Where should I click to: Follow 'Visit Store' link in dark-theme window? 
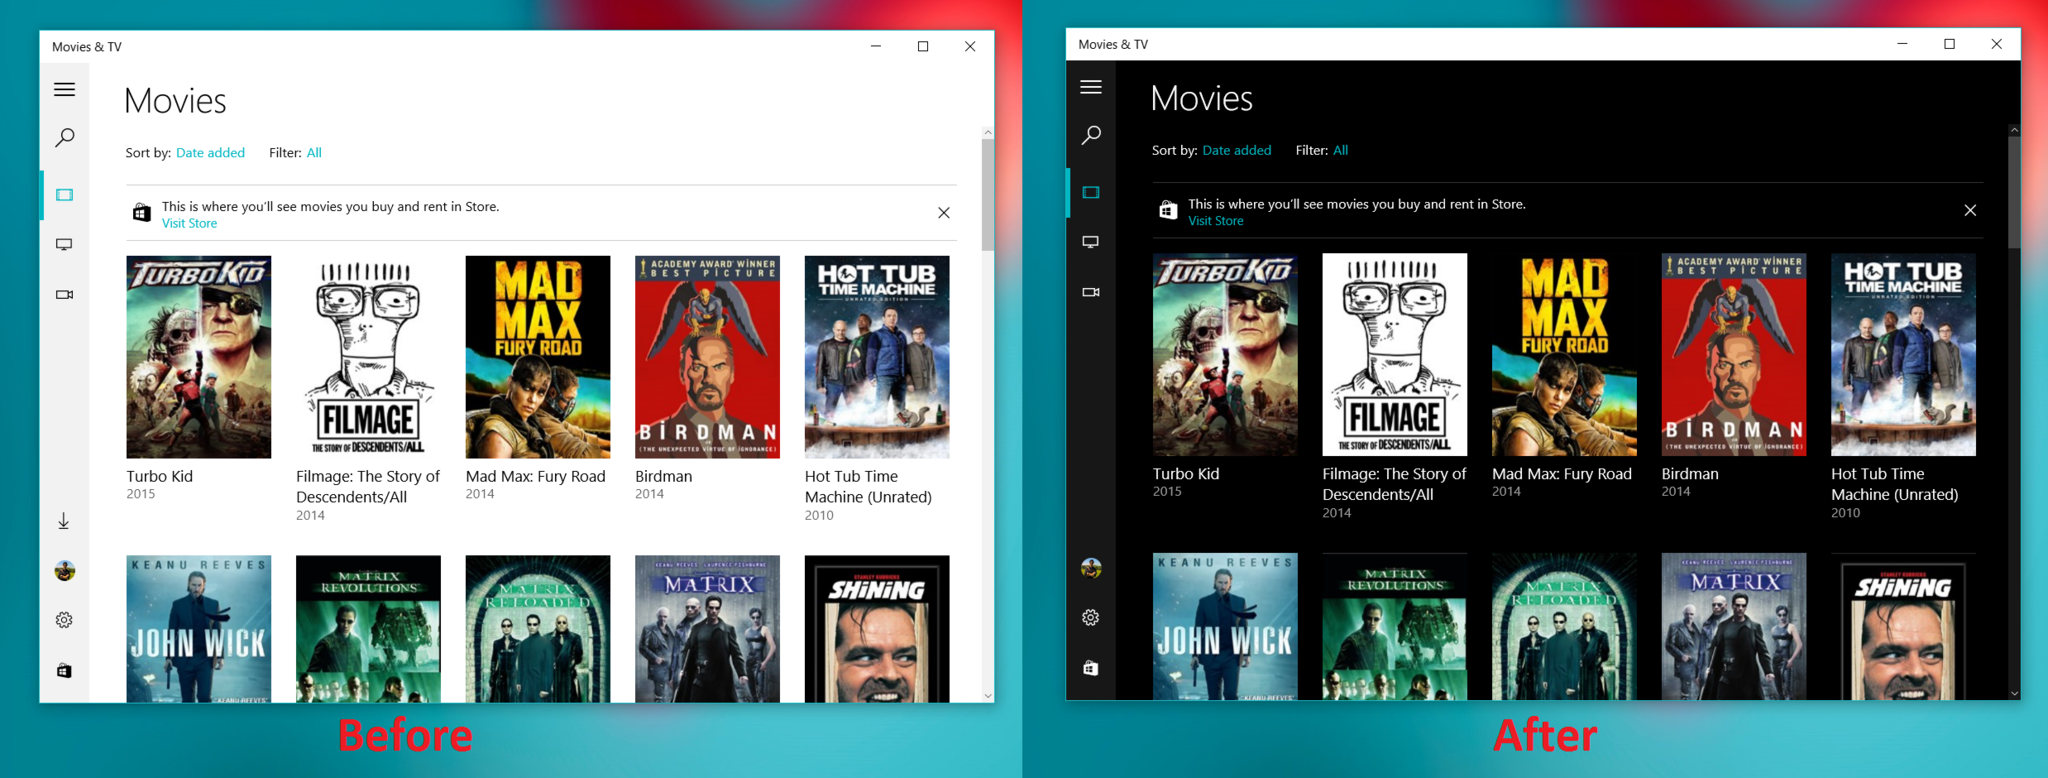click(x=1216, y=221)
